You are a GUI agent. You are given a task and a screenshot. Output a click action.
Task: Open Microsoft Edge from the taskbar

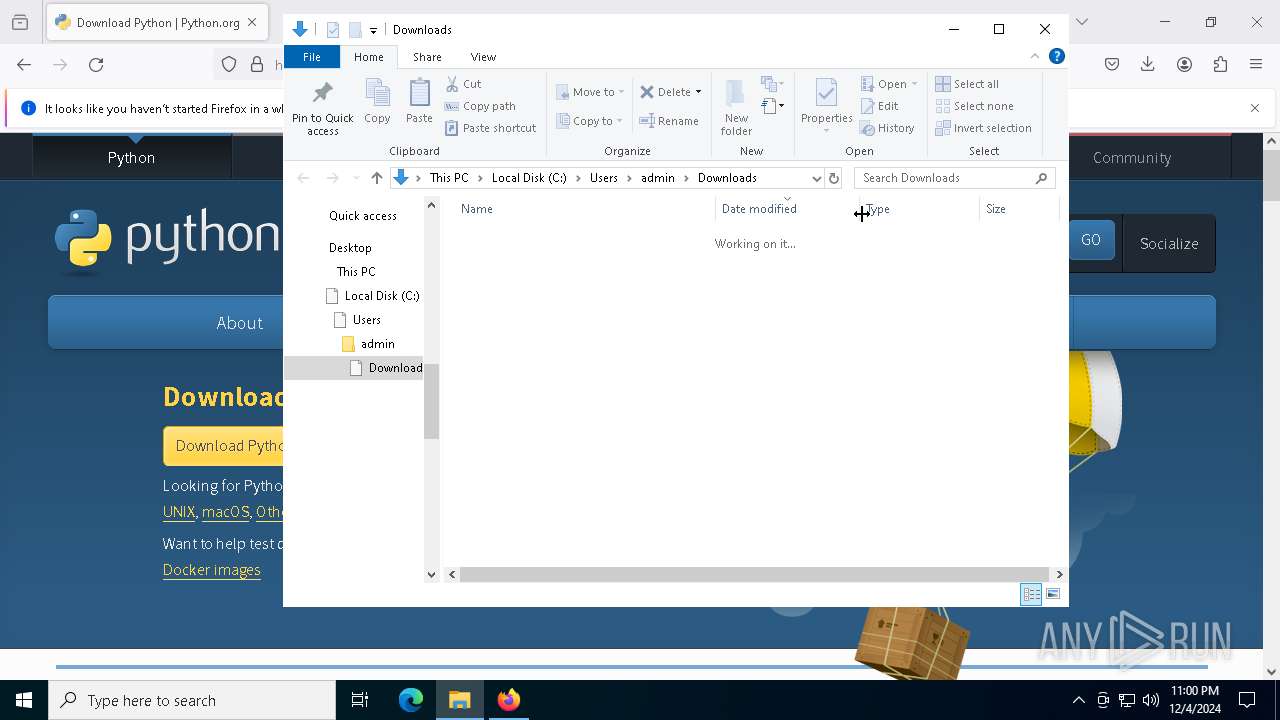coord(411,700)
